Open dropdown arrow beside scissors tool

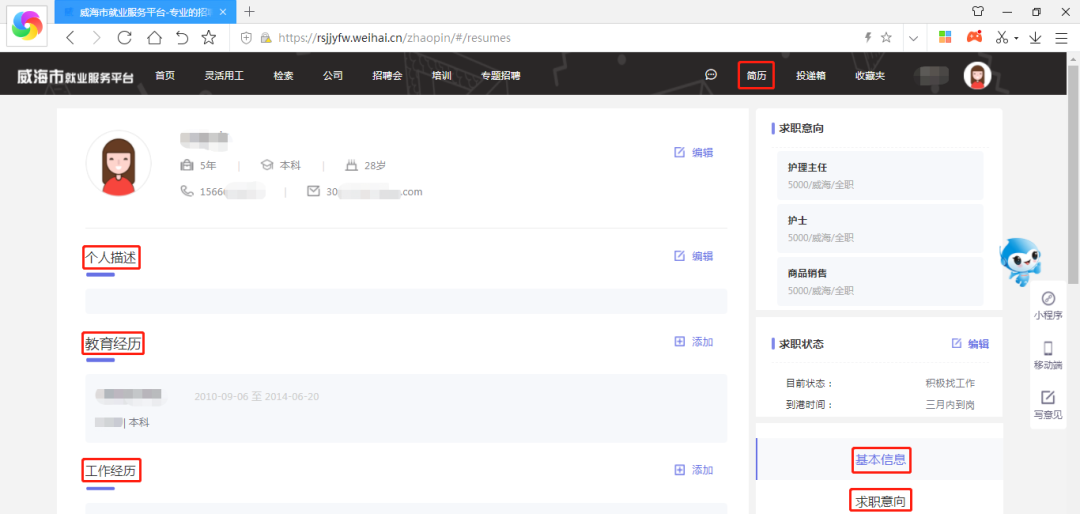1017,38
